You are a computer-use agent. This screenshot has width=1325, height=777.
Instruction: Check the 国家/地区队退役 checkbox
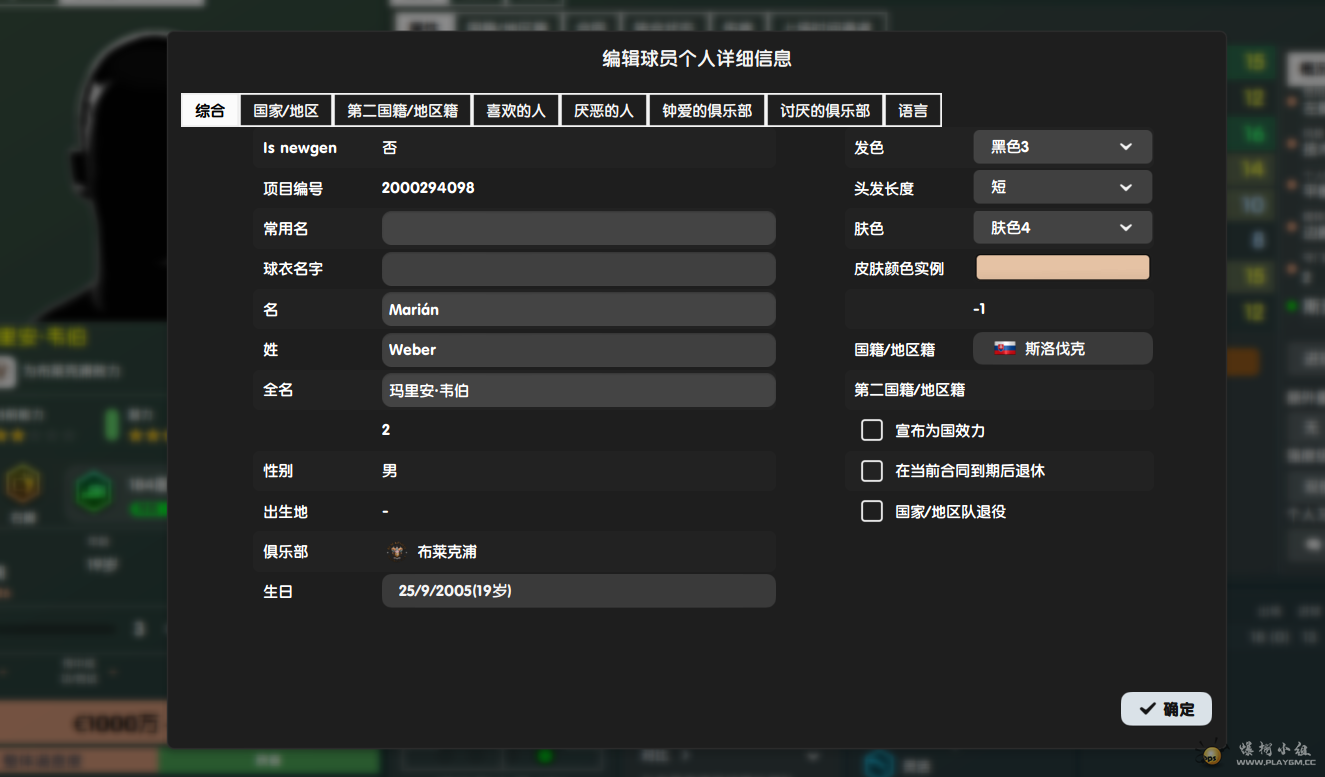[872, 511]
